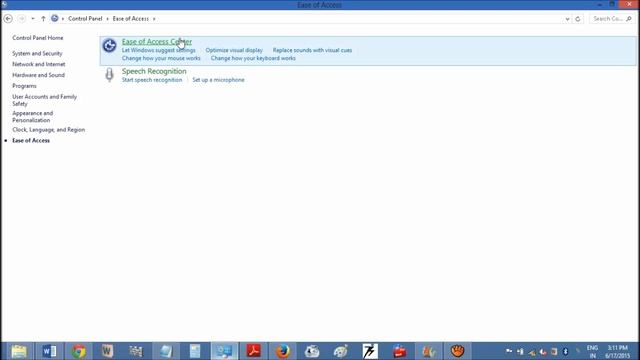Click Set up a microphone

pos(218,80)
